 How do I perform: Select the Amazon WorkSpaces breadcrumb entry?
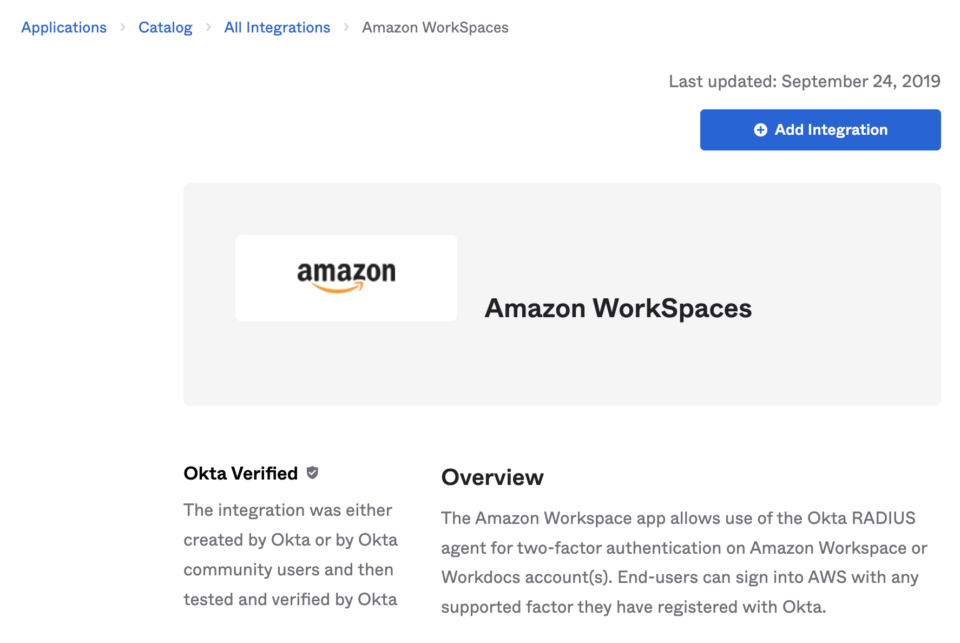tap(435, 27)
